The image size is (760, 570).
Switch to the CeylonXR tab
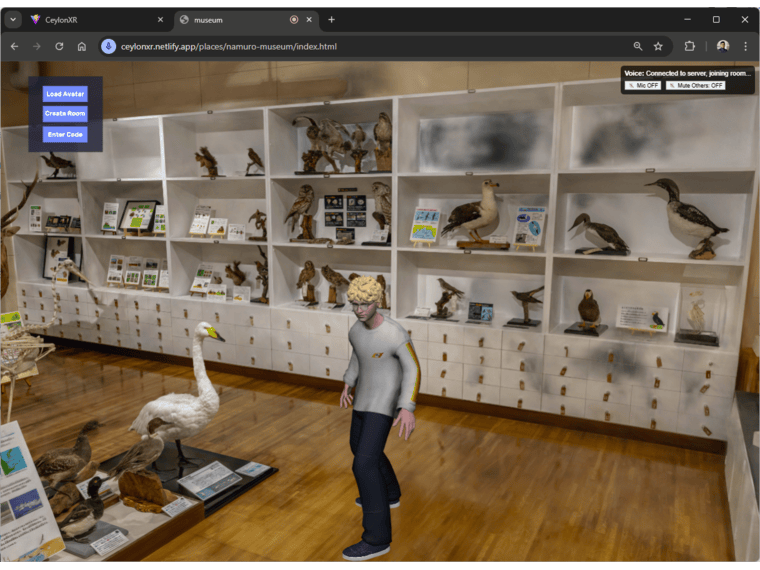click(x=90, y=19)
